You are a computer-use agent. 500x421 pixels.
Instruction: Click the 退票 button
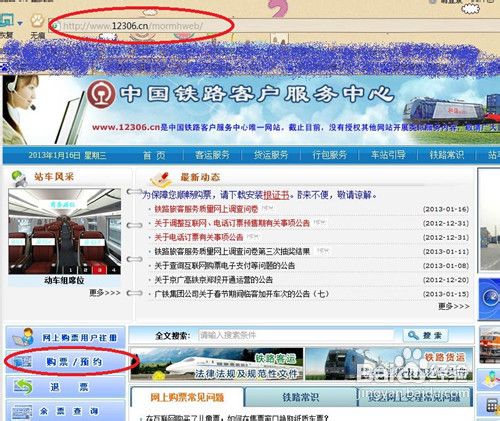[x=65, y=387]
